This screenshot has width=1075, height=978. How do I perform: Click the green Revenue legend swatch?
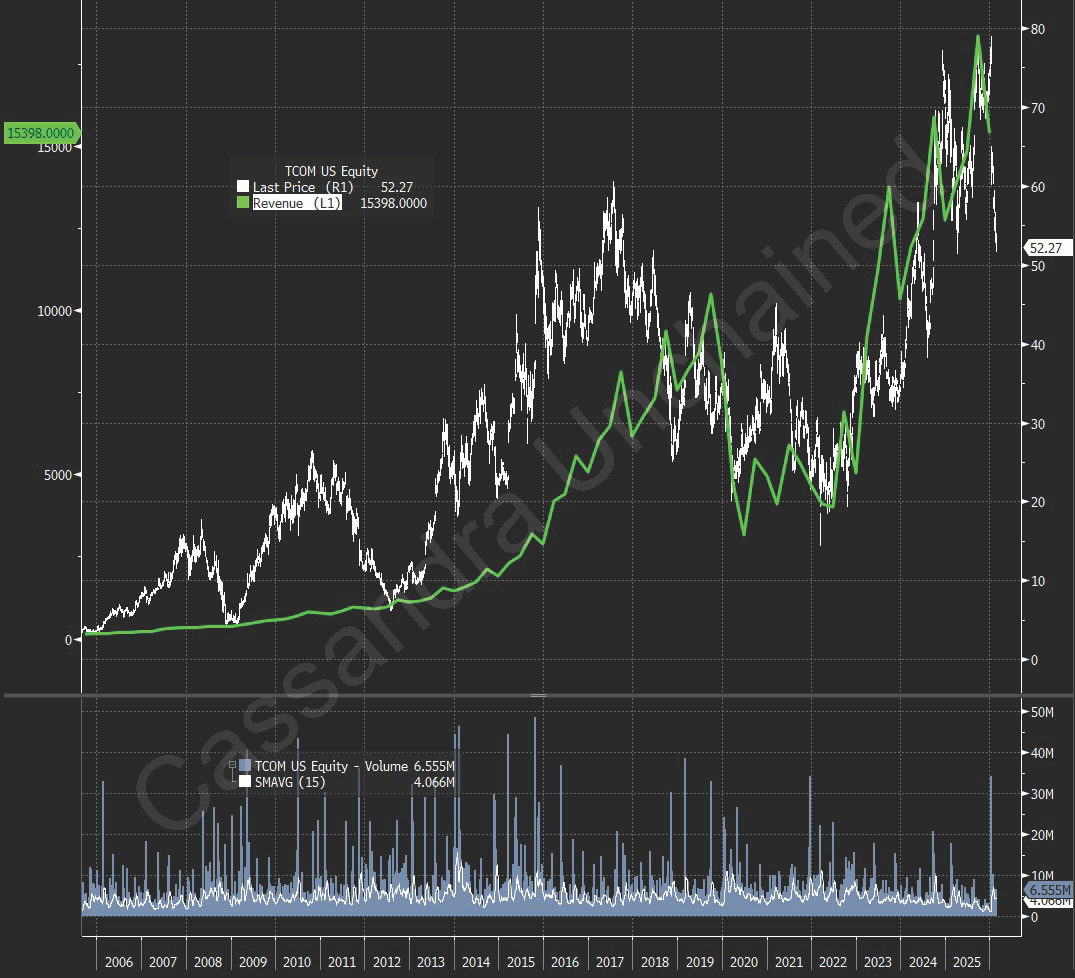[x=242, y=203]
